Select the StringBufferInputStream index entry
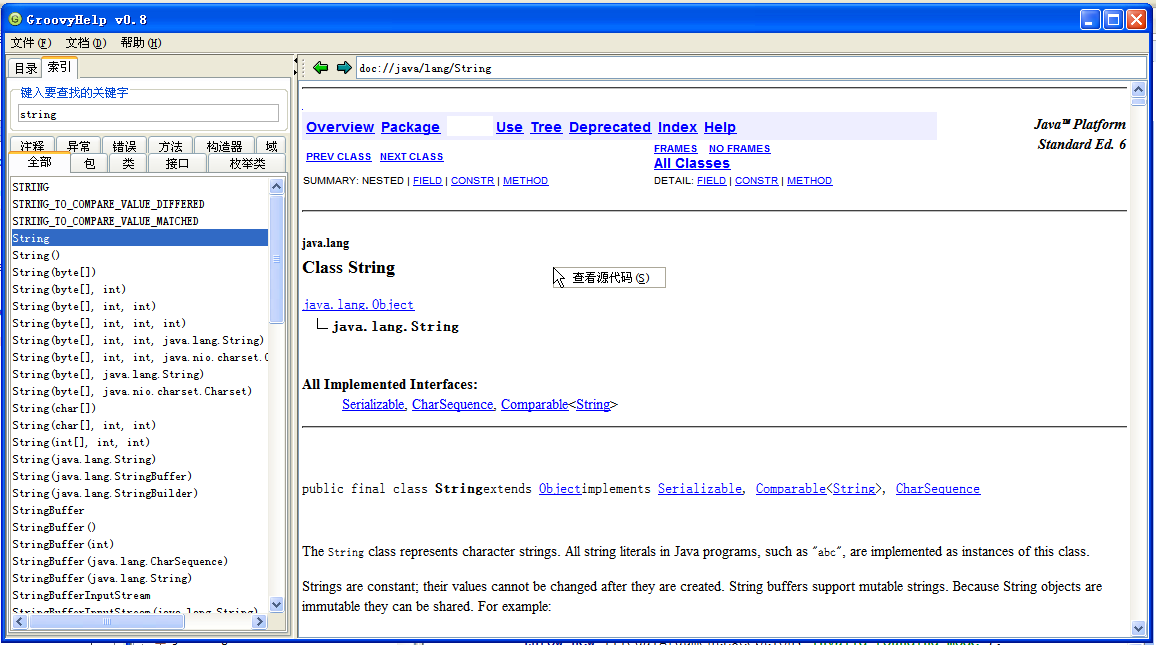Screen dimensions: 1156x645 pyautogui.click(x=139, y=595)
